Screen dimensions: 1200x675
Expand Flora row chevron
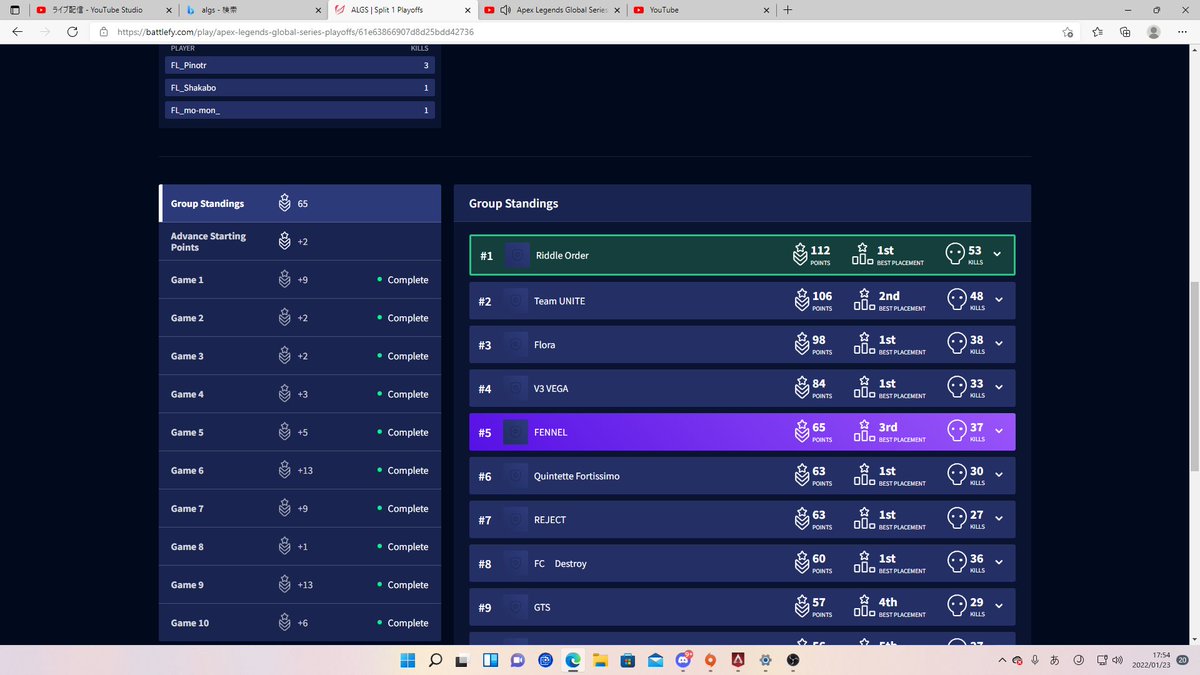click(x=998, y=344)
